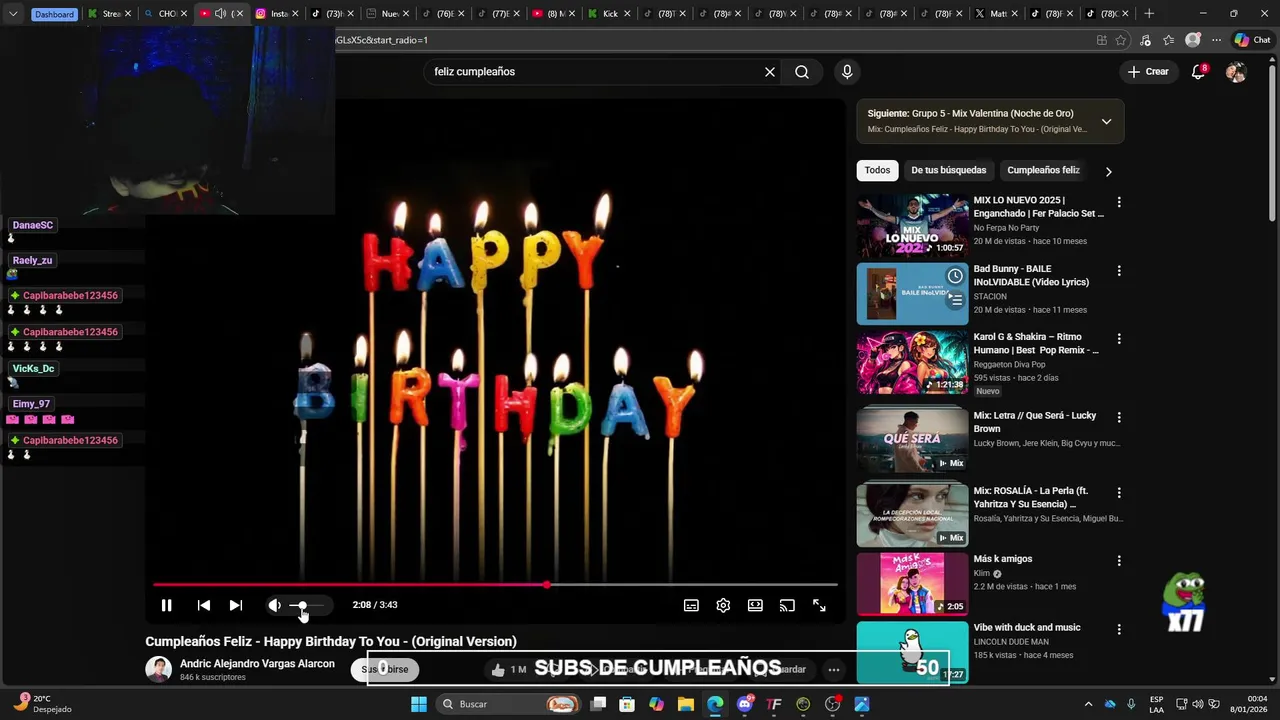Pause the video with the pause button
1280x720 pixels.
click(167, 605)
